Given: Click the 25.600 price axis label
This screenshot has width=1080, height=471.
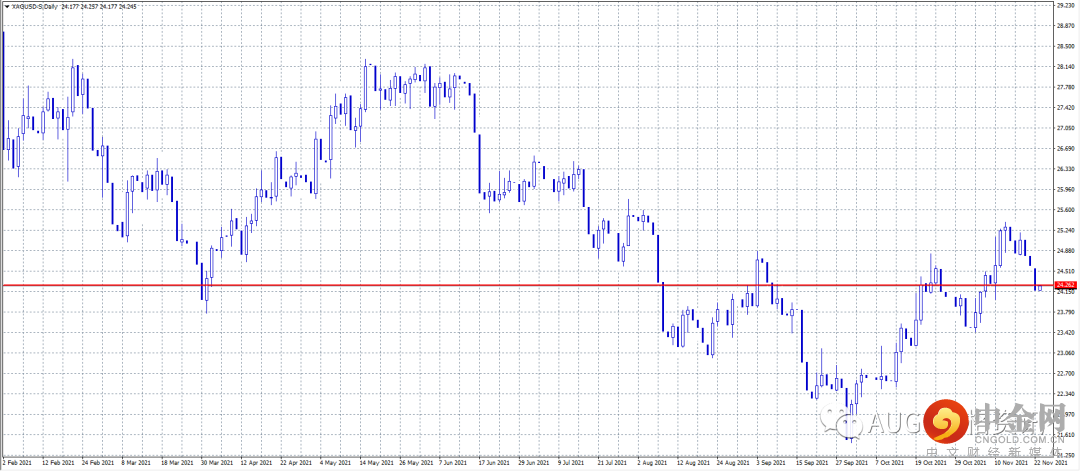Looking at the screenshot, I should (x=1068, y=210).
